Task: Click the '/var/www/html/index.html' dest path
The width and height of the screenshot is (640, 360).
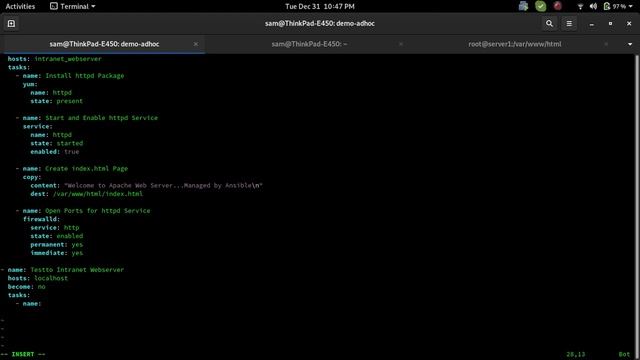Action: point(98,194)
